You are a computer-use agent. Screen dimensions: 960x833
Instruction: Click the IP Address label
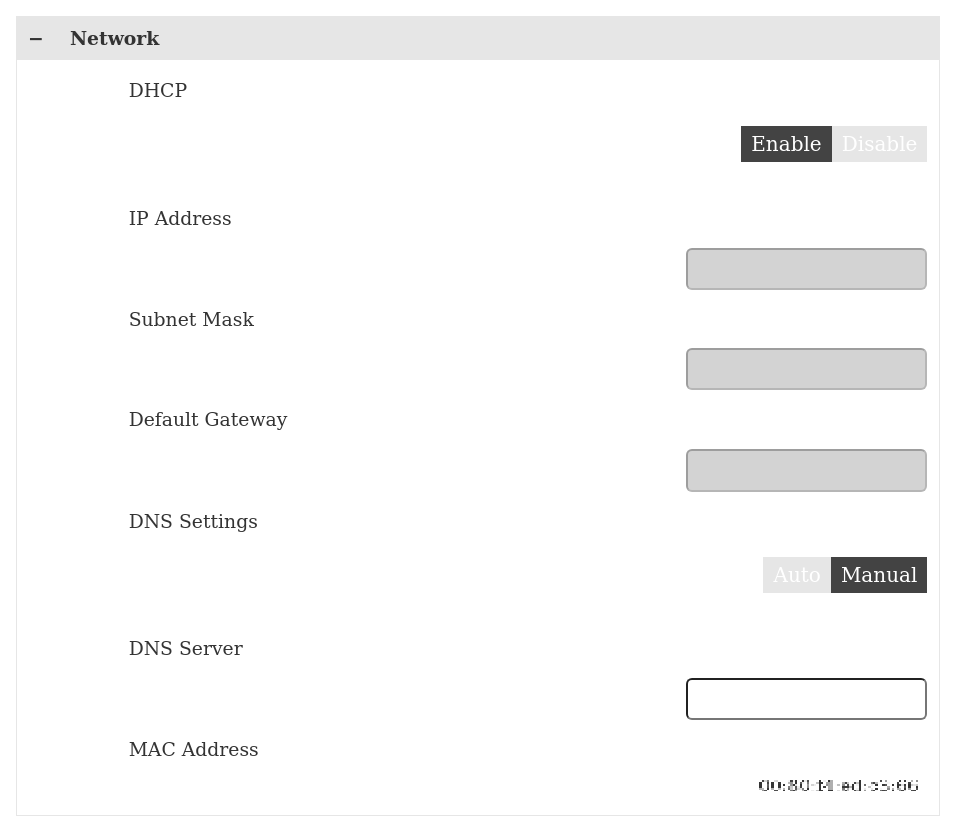click(180, 219)
